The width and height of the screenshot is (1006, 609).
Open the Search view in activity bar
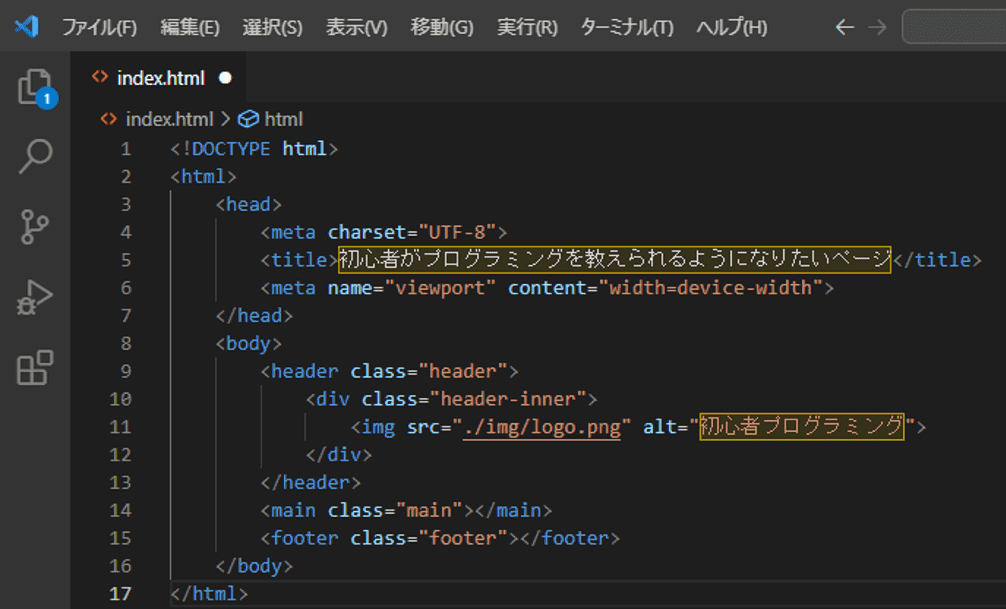coord(35,157)
